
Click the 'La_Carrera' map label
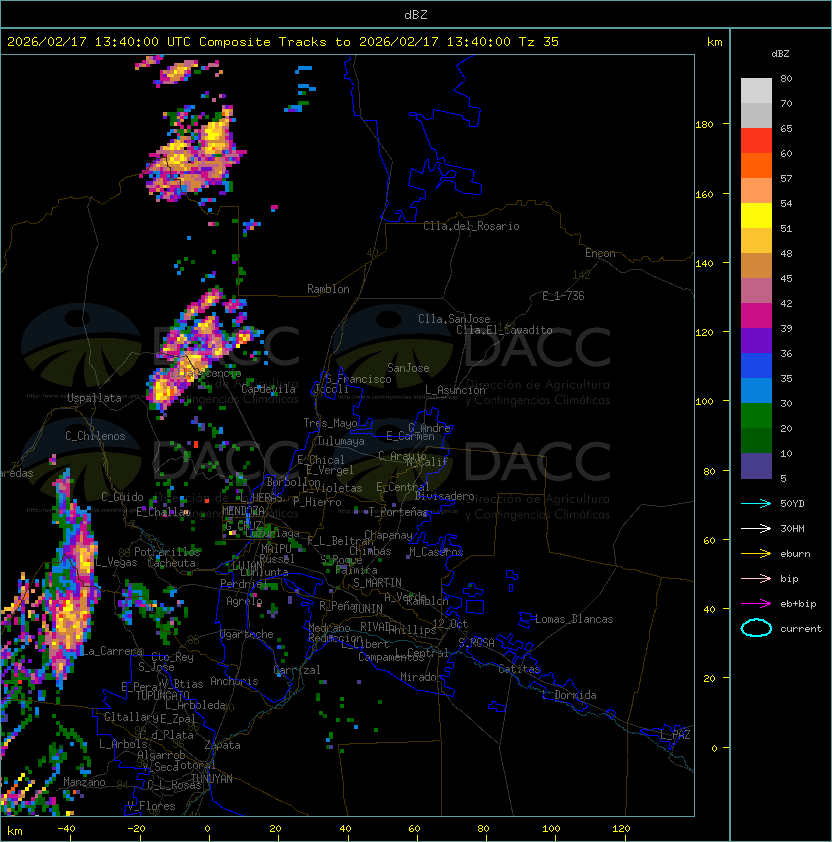point(112,651)
